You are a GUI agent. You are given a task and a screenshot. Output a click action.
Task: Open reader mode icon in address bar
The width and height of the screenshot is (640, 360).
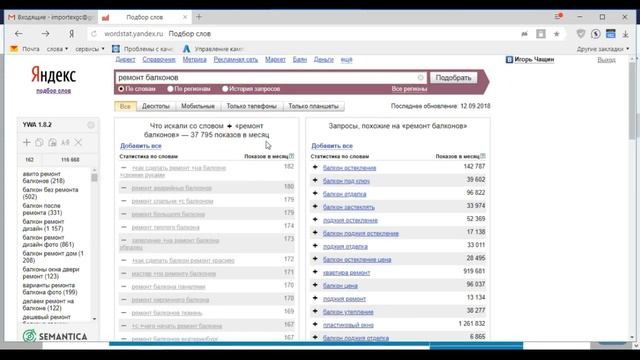541,34
